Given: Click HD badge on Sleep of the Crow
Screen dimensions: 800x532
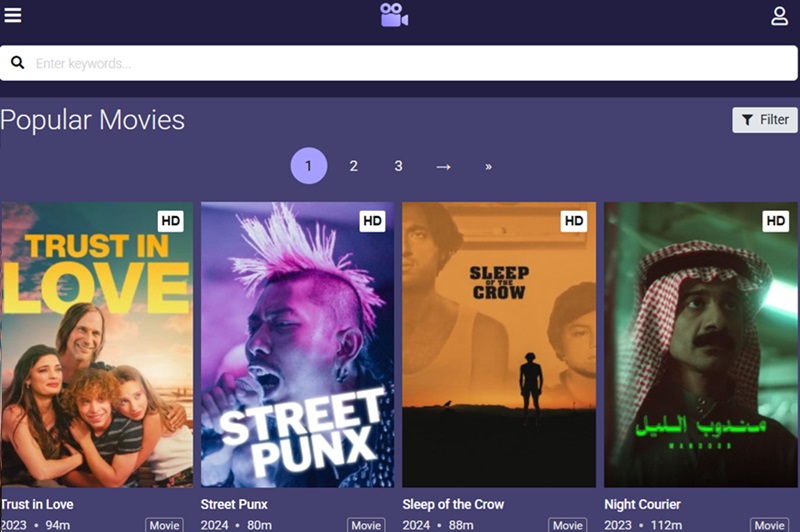Looking at the screenshot, I should pyautogui.click(x=573, y=221).
